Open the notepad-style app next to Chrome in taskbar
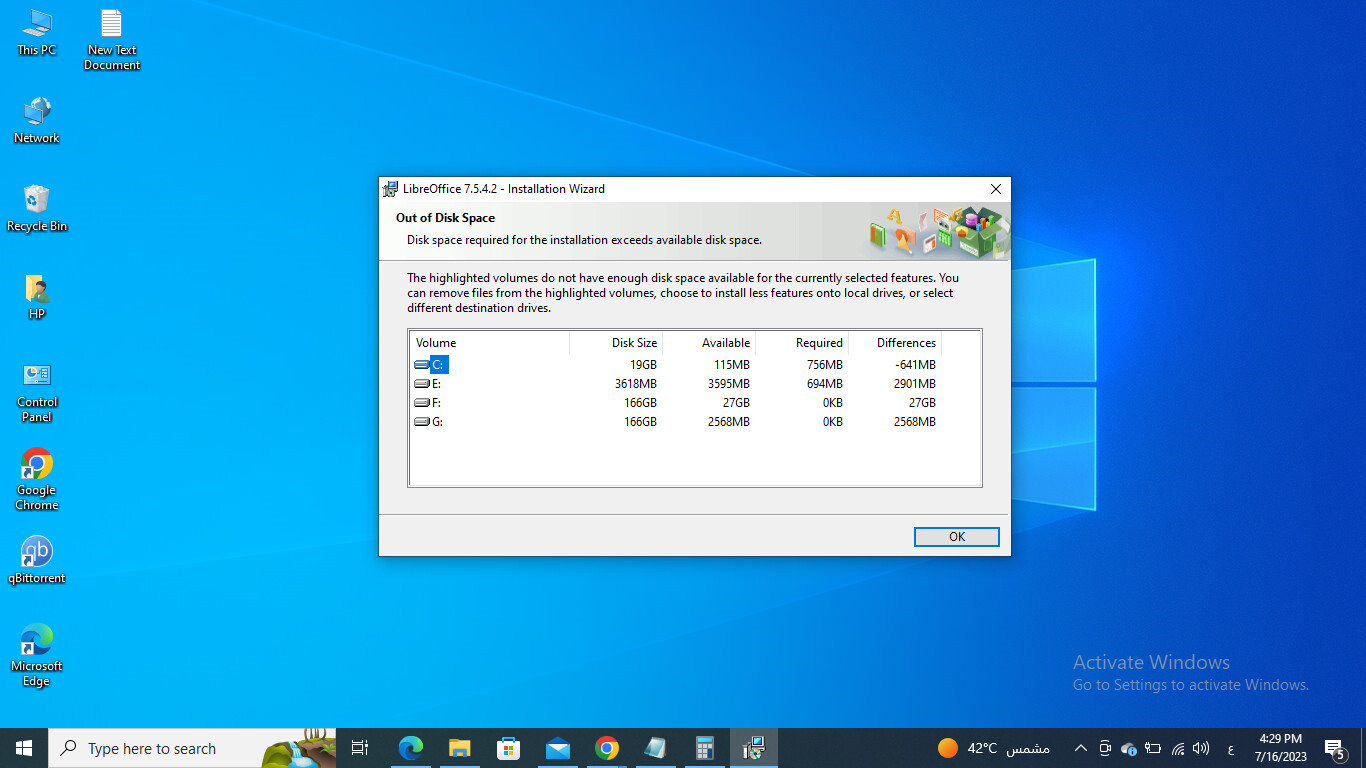Screen dimensions: 1366x768 point(655,748)
